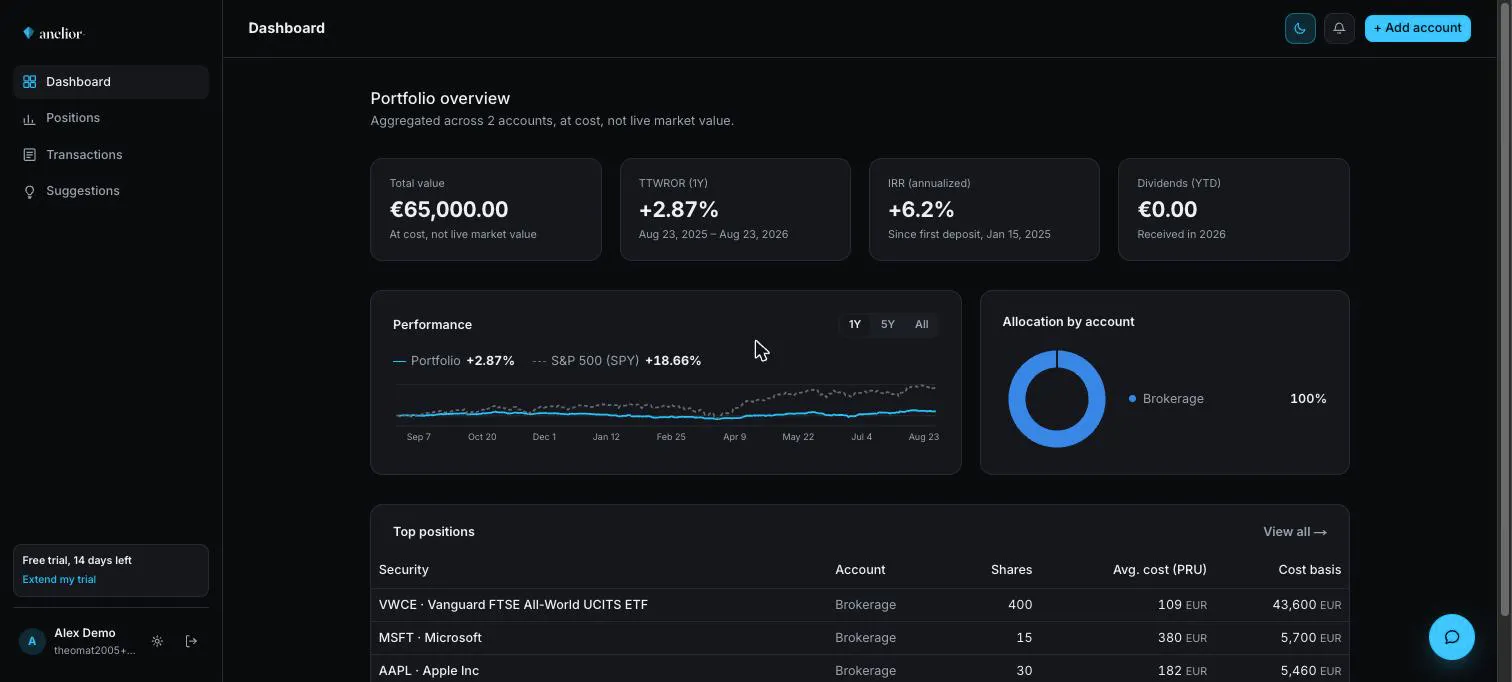Viewport: 1512px width, 682px height.
Task: Switch performance range to All
Action: coord(922,324)
